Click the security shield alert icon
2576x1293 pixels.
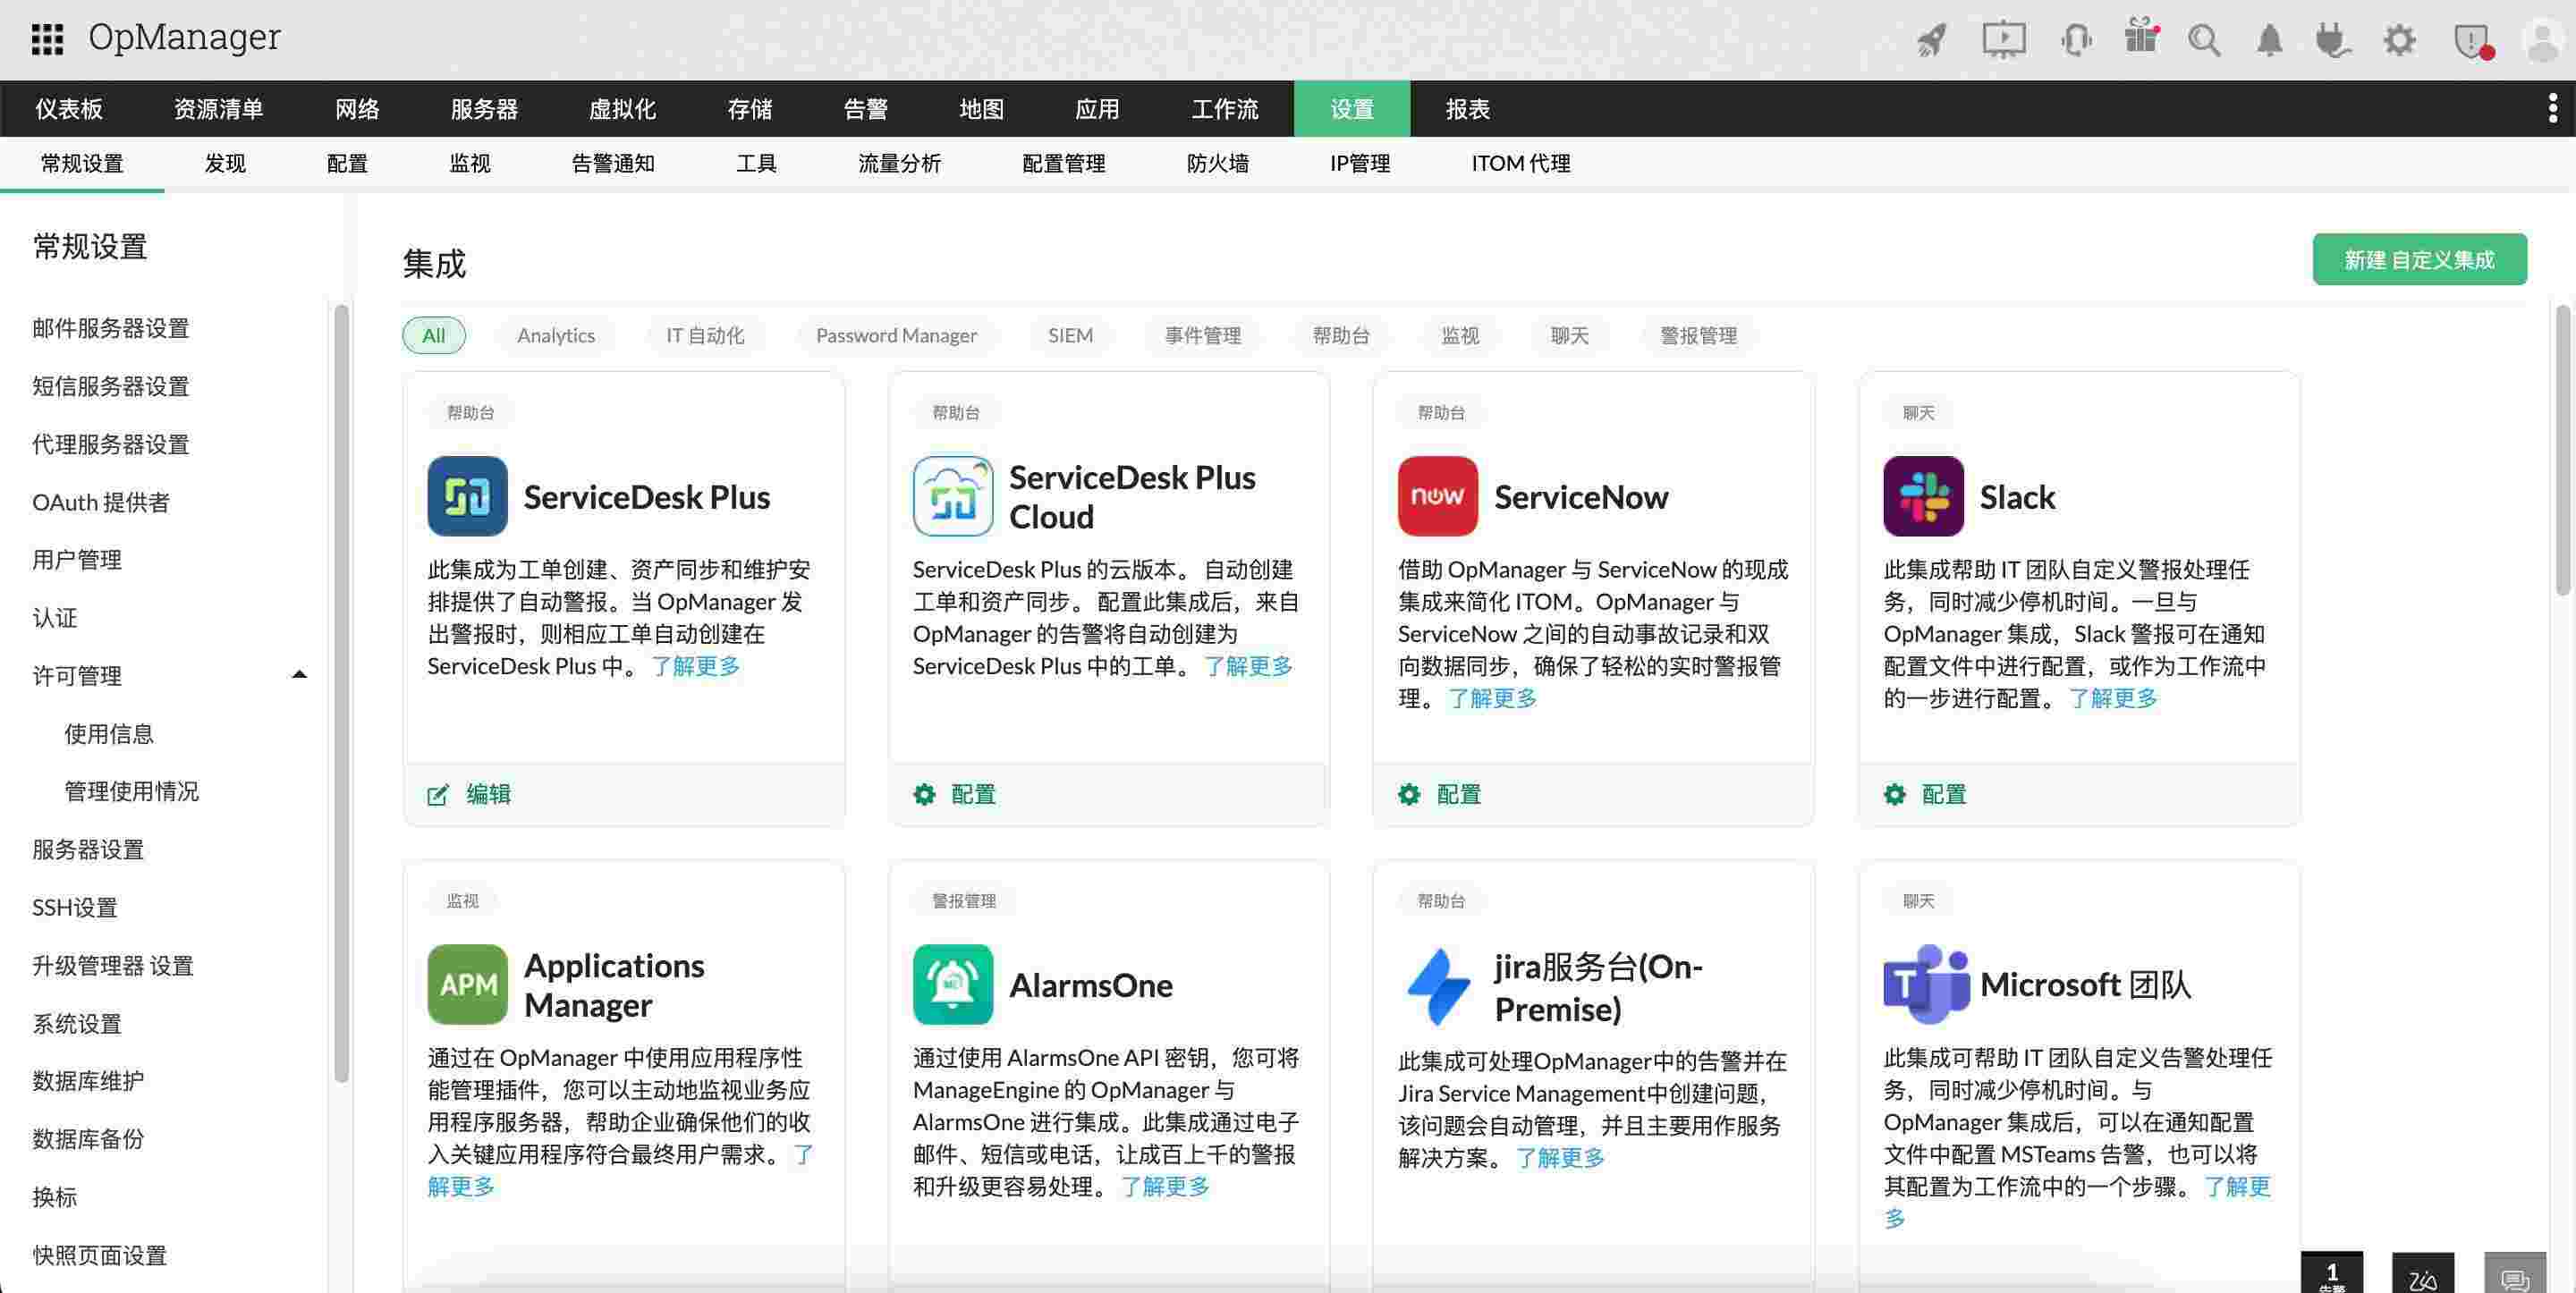2470,40
